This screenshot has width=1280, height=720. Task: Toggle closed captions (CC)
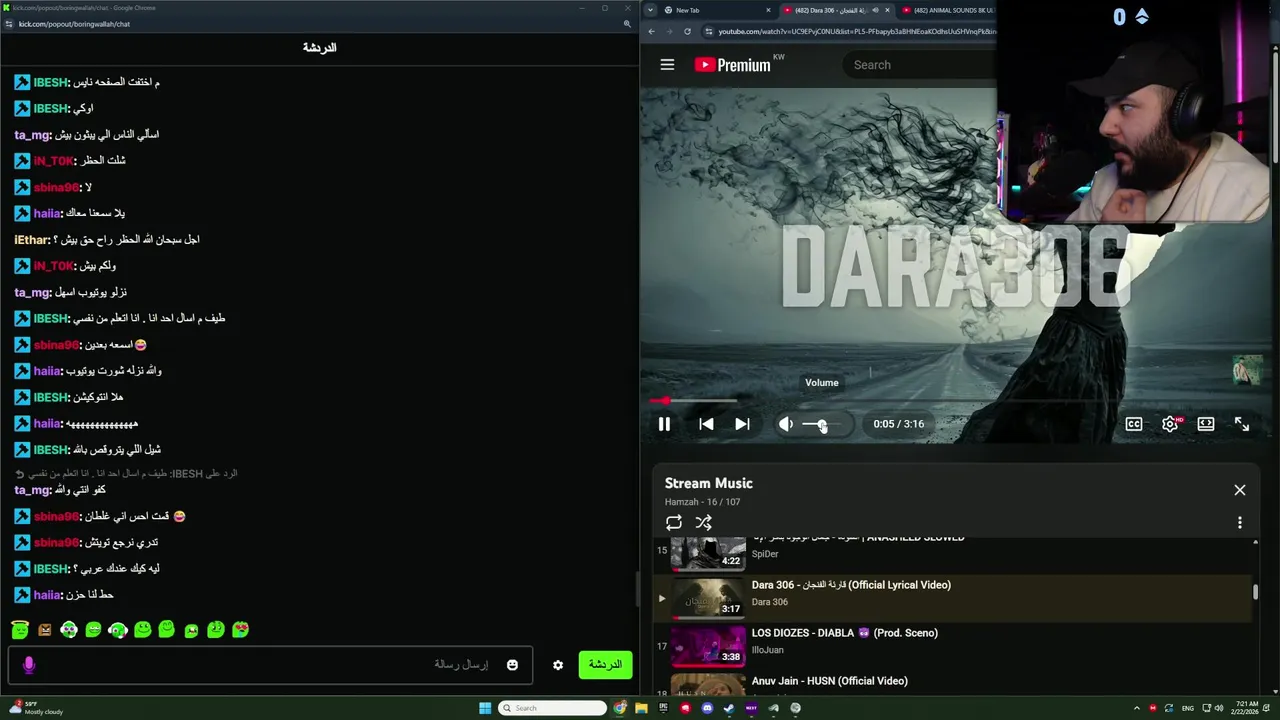(1134, 424)
